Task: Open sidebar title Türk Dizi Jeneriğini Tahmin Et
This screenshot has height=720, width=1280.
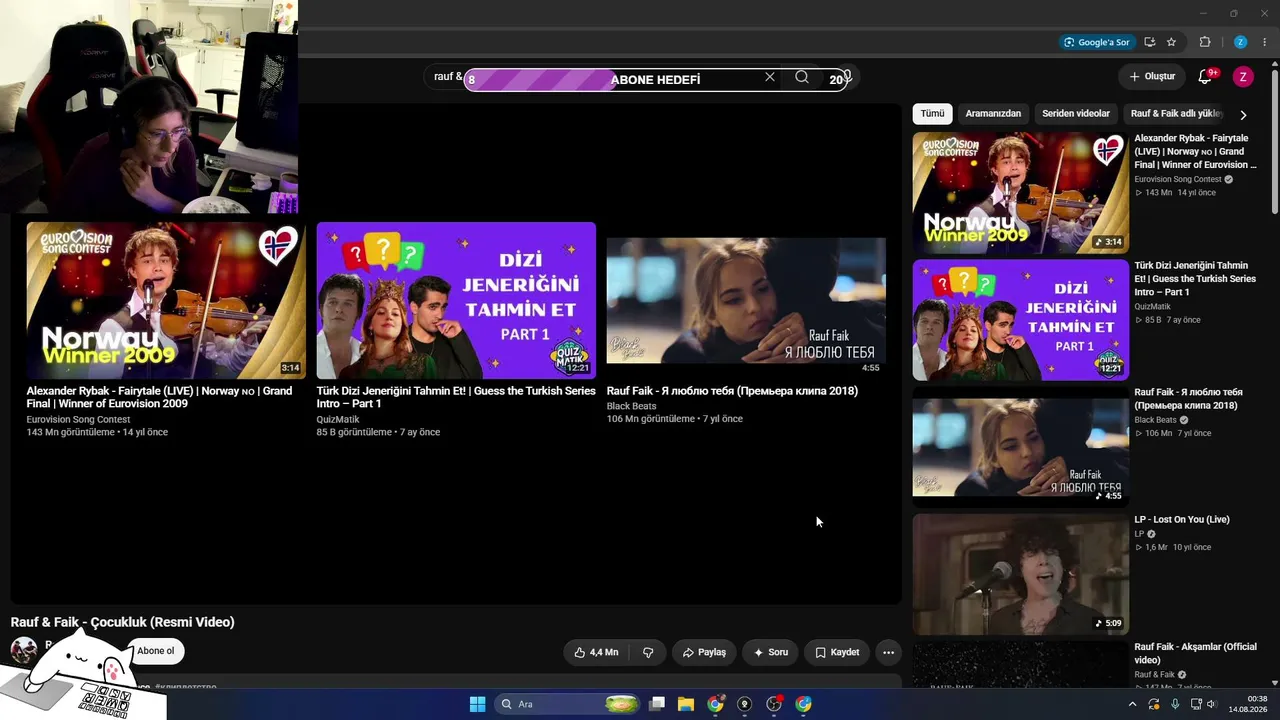Action: (x=1195, y=278)
